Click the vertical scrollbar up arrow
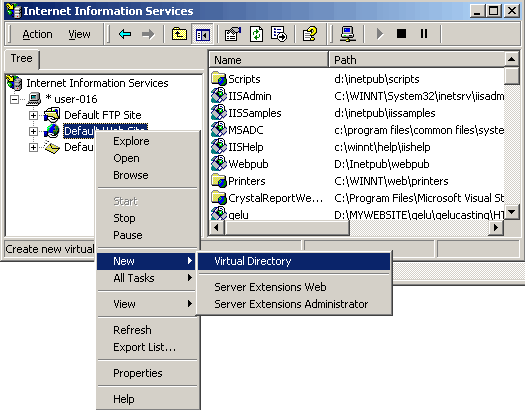The image size is (525, 410). [x=511, y=60]
